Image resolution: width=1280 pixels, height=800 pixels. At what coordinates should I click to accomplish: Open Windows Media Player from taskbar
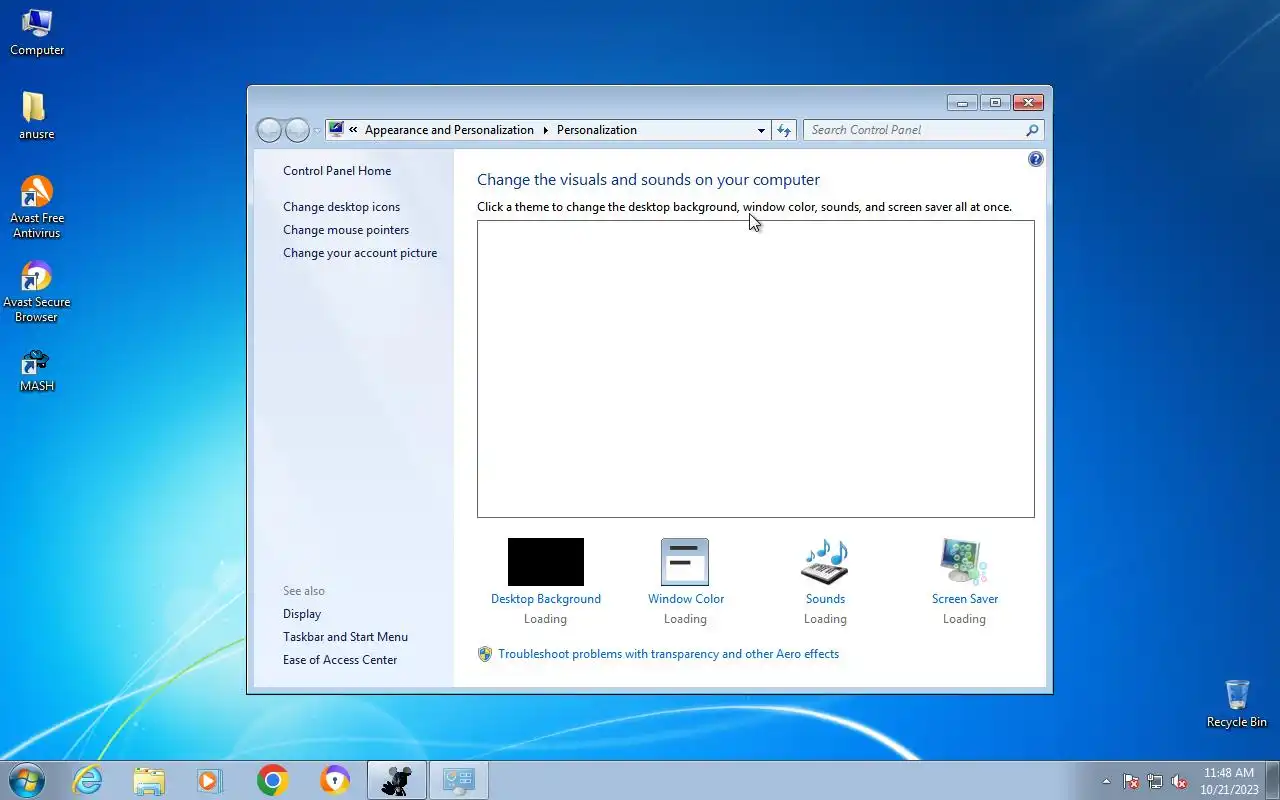[210, 781]
